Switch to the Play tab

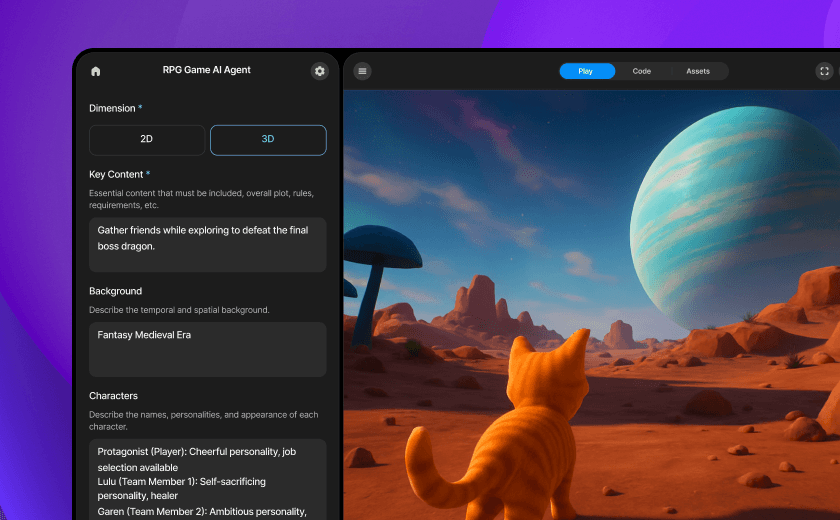pos(587,71)
